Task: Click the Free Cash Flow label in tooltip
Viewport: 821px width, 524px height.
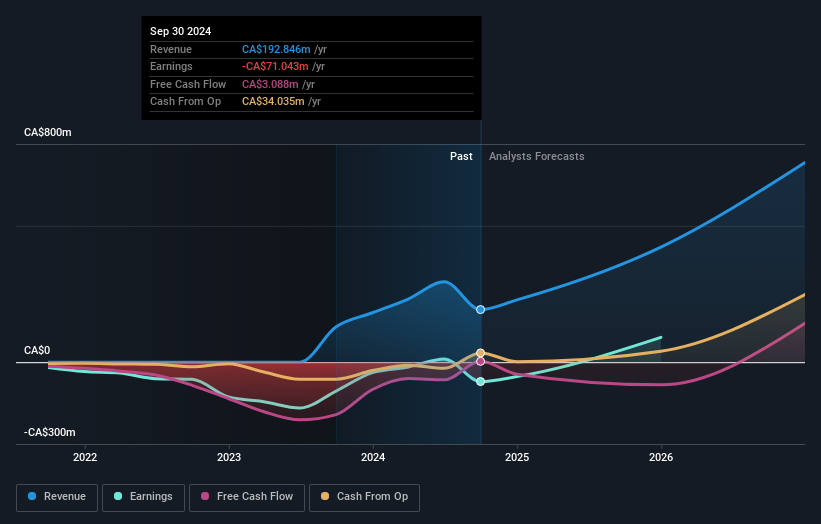Action: 188,84
